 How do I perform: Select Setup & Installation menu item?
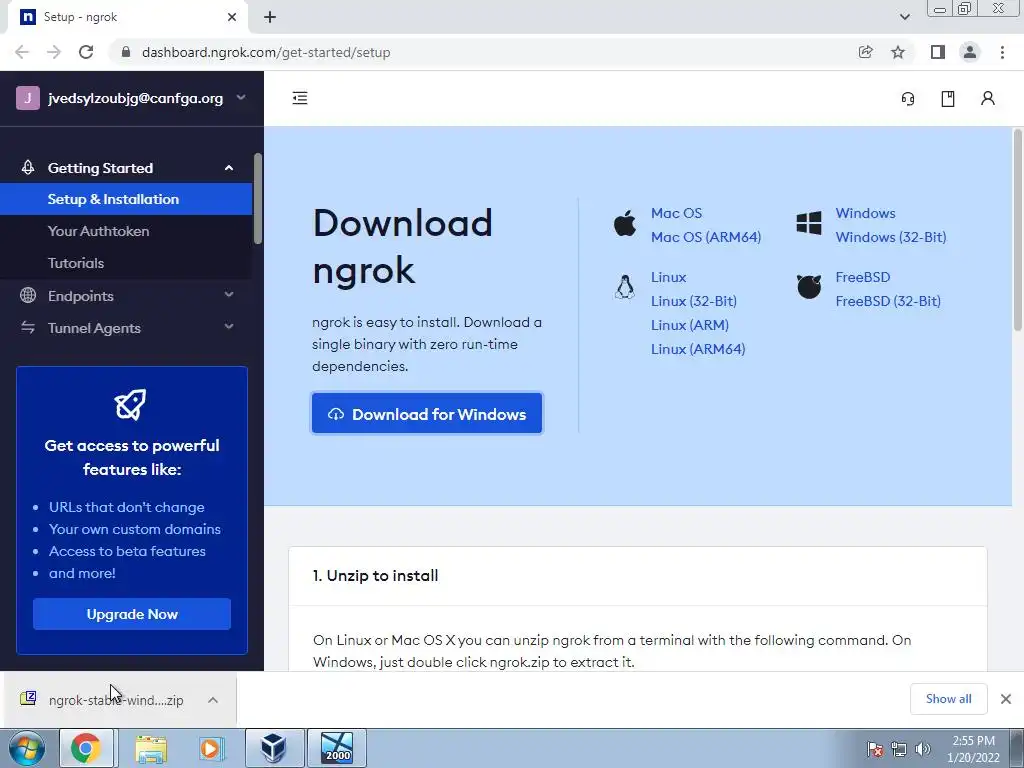point(126,199)
